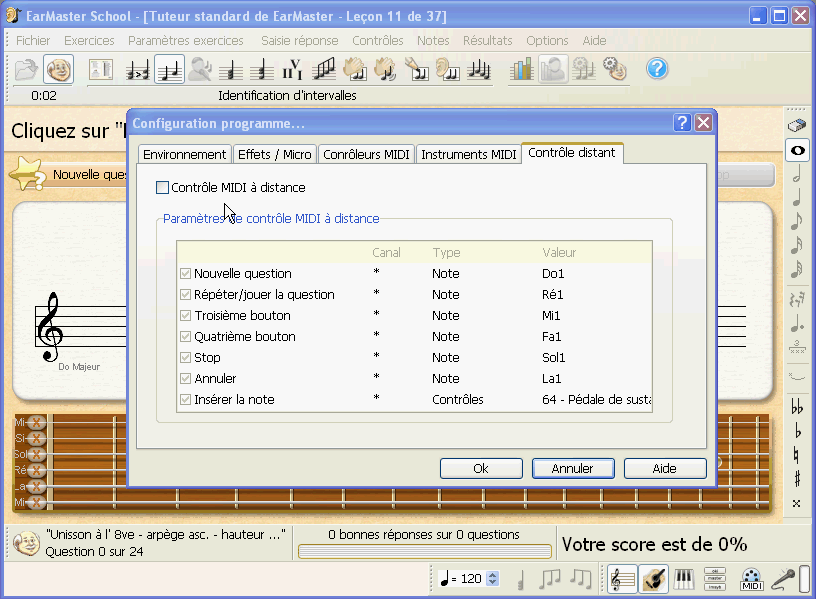This screenshot has height=599, width=816.
Task: Toggle Troisième bouton checkbox
Action: click(x=185, y=315)
